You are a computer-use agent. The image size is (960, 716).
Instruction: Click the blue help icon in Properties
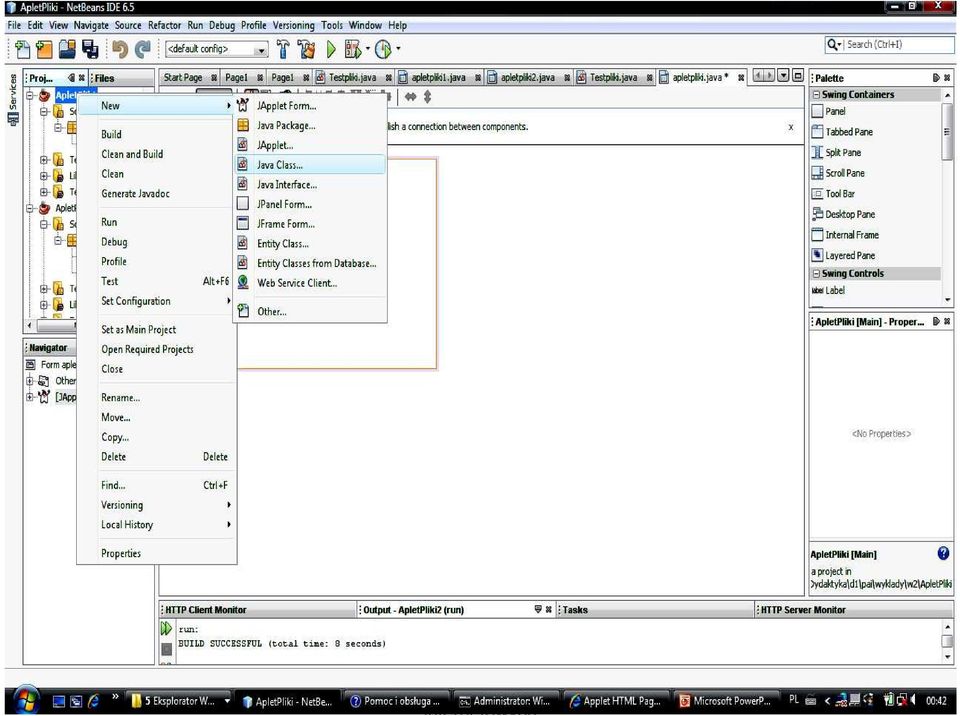click(x=943, y=553)
